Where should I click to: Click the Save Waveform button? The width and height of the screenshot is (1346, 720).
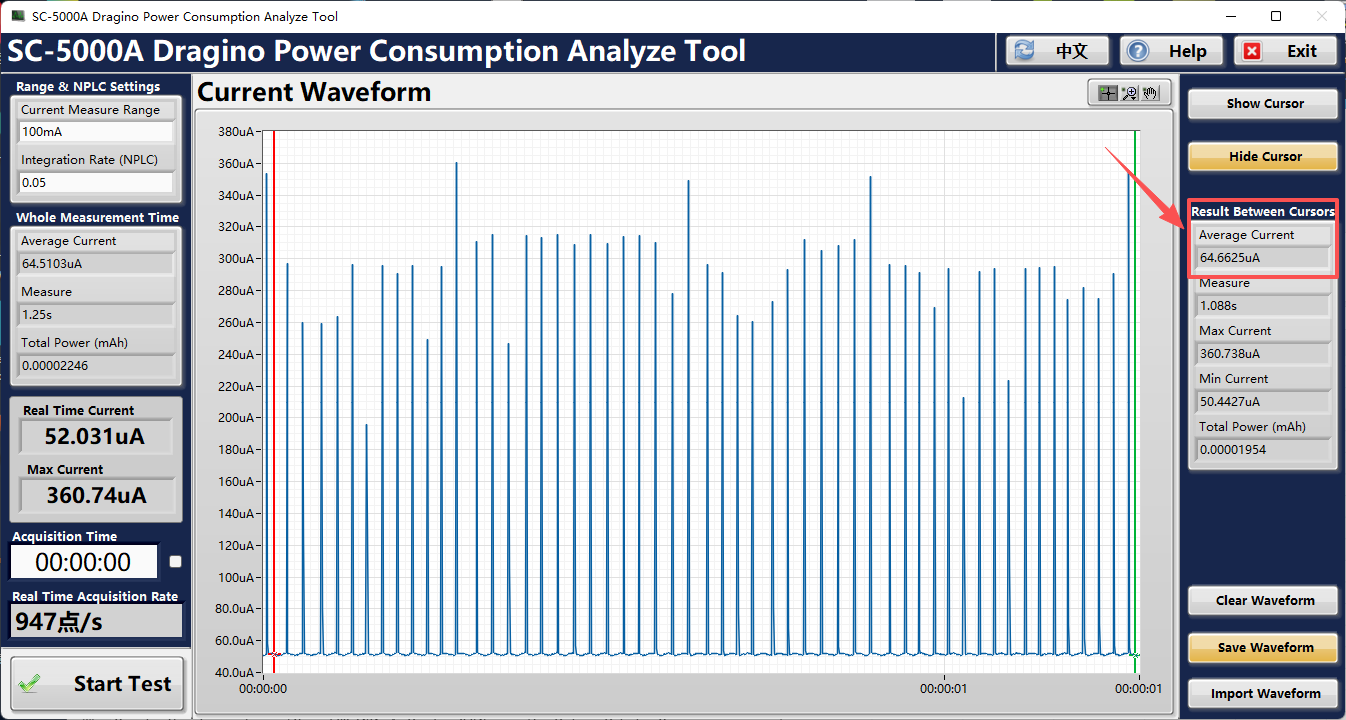pos(1262,648)
